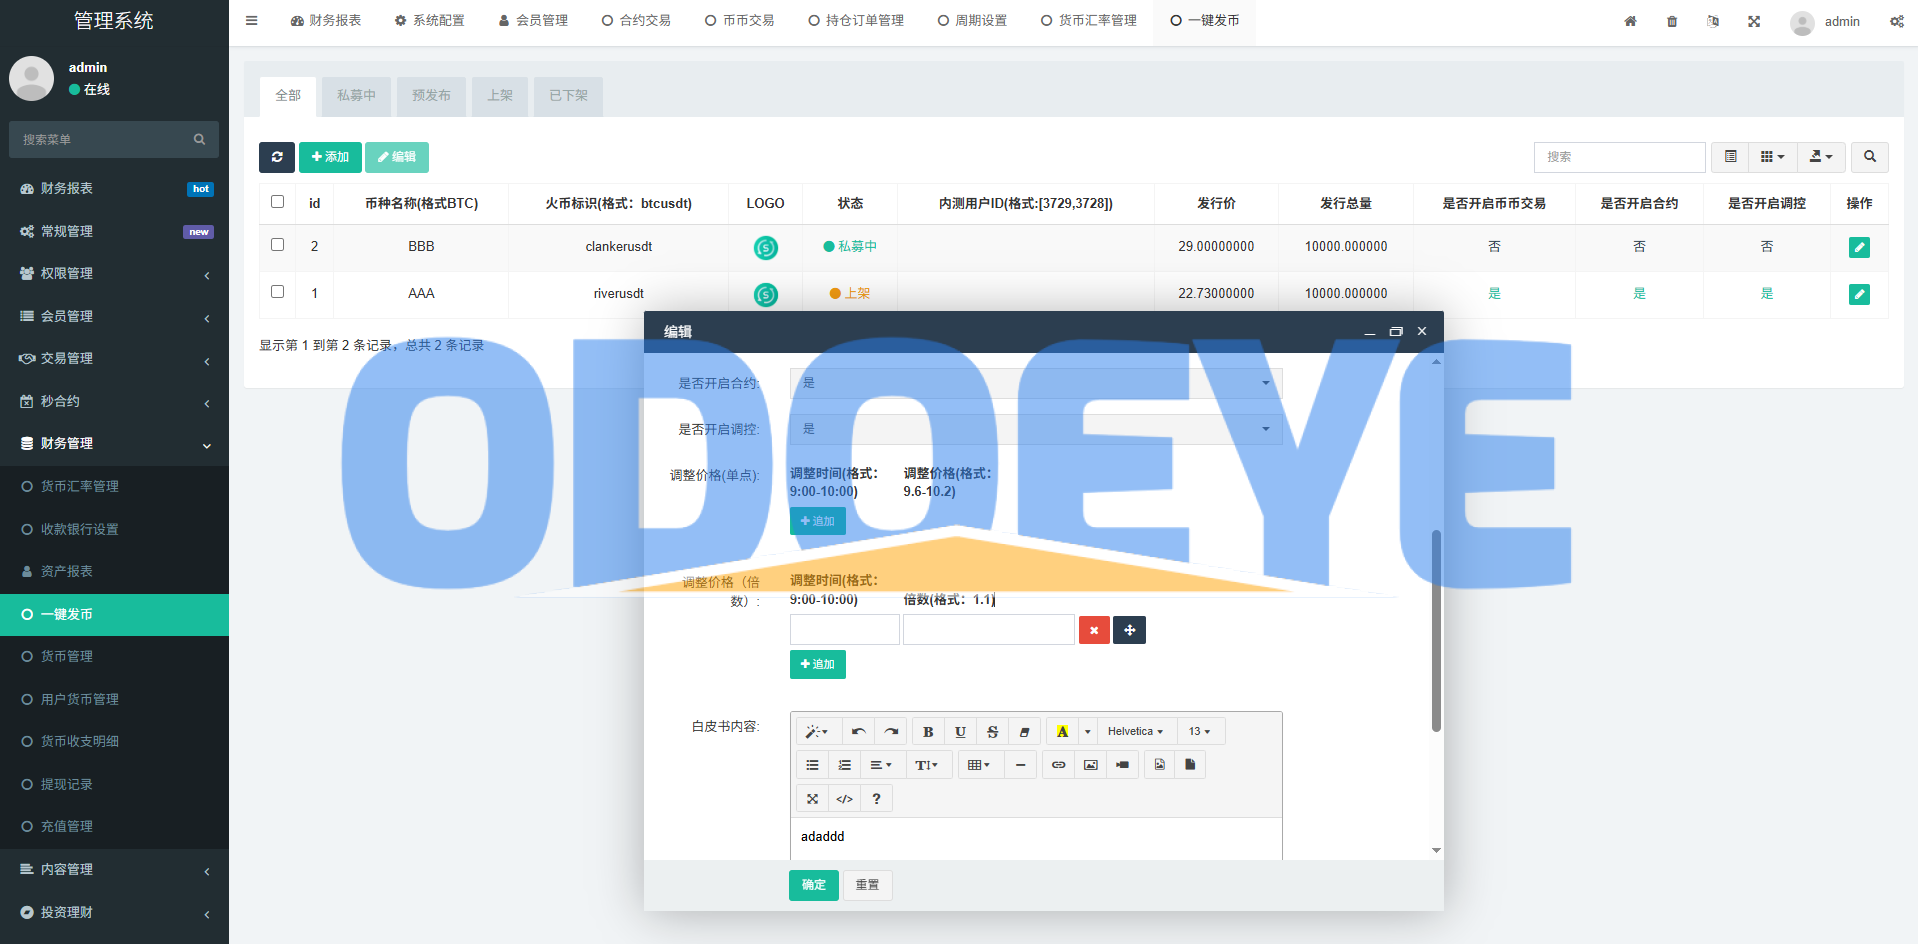Click the table search input field
This screenshot has height=944, width=1918.
(x=1618, y=157)
